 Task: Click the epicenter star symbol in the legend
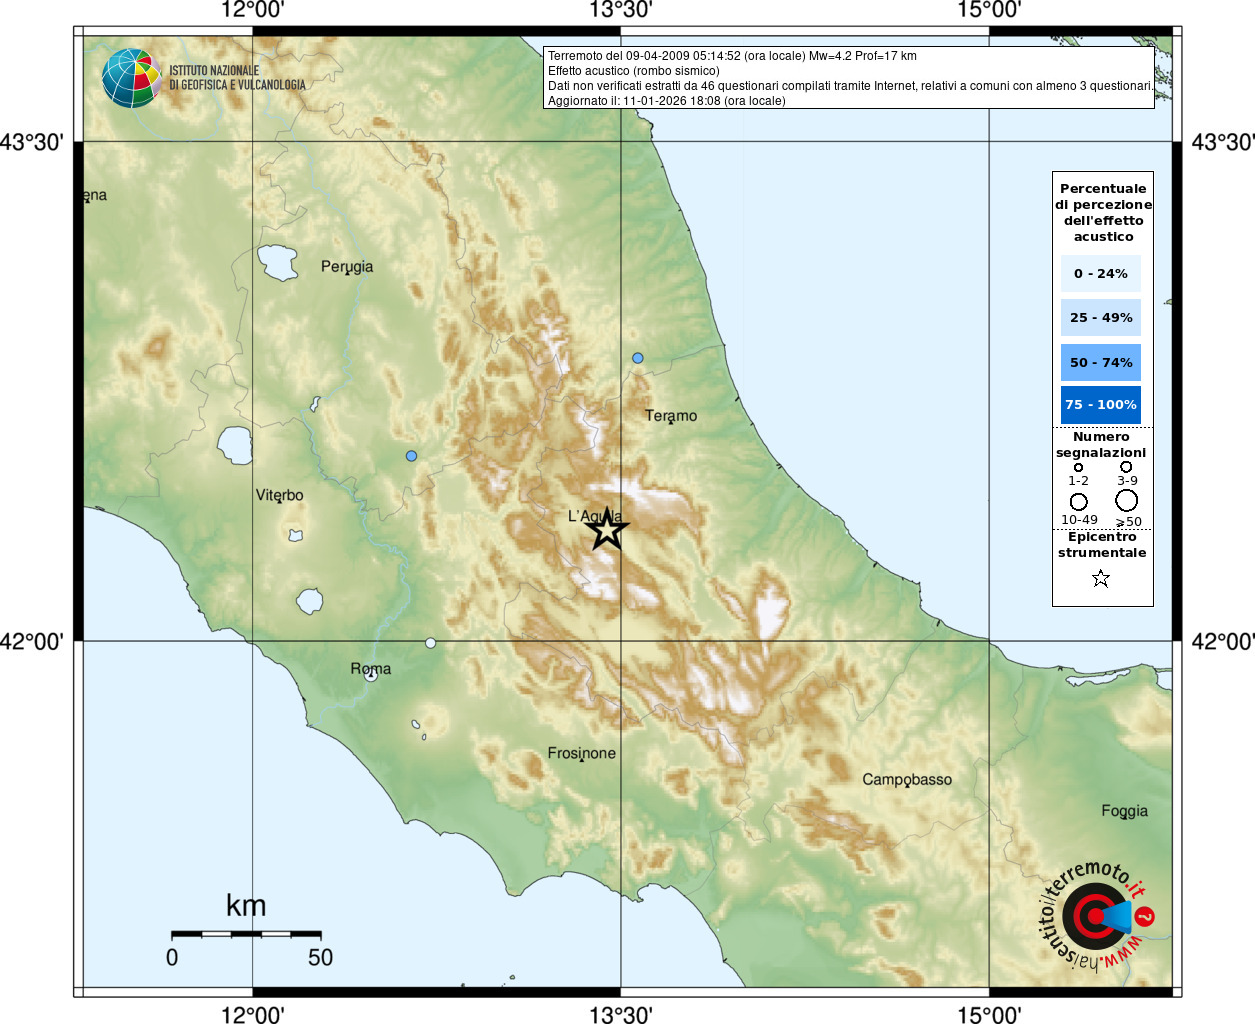pyautogui.click(x=1101, y=578)
